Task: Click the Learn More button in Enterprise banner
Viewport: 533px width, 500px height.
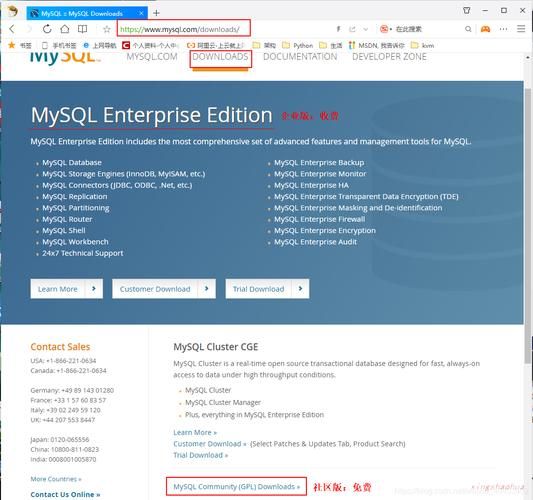Action: pos(67,289)
